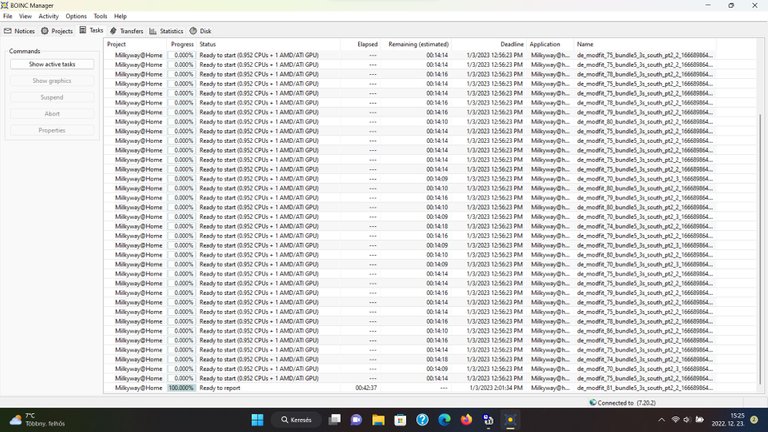This screenshot has width=768, height=432.
Task: Open the File menu
Action: coord(7,16)
